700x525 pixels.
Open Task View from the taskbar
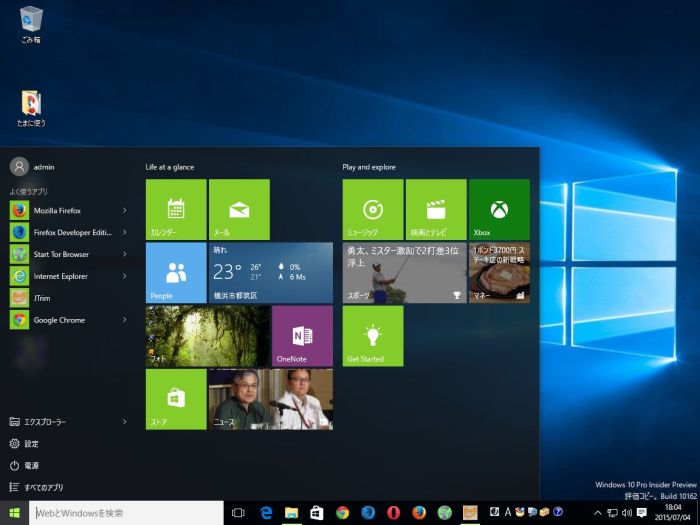pyautogui.click(x=238, y=513)
